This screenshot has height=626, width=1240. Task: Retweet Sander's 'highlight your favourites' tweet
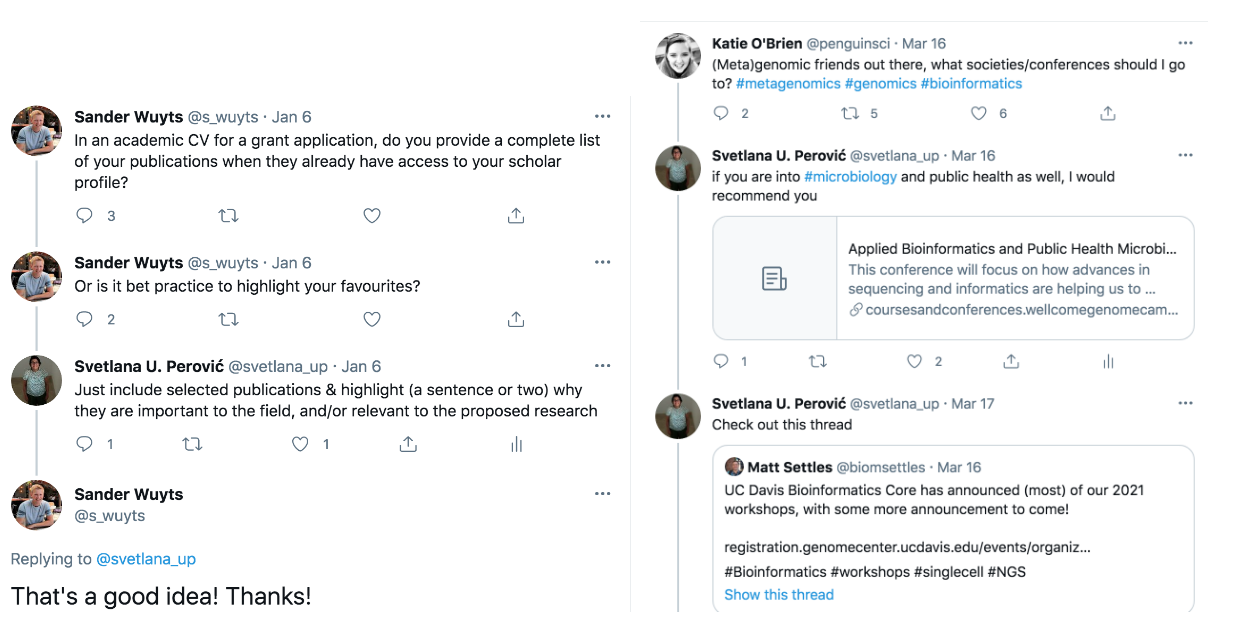pyautogui.click(x=228, y=319)
